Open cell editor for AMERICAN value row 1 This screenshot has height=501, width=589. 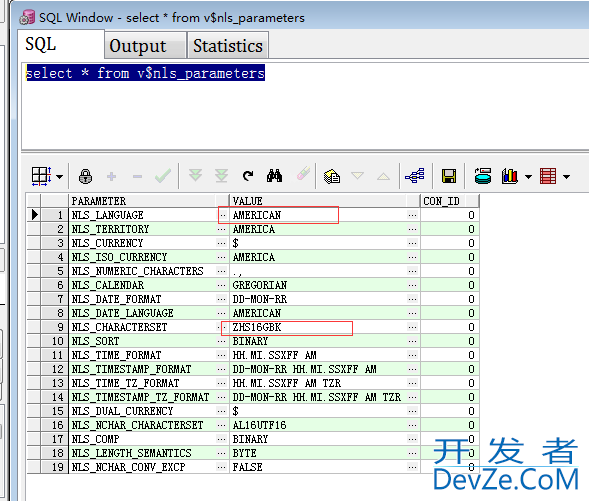click(x=412, y=215)
